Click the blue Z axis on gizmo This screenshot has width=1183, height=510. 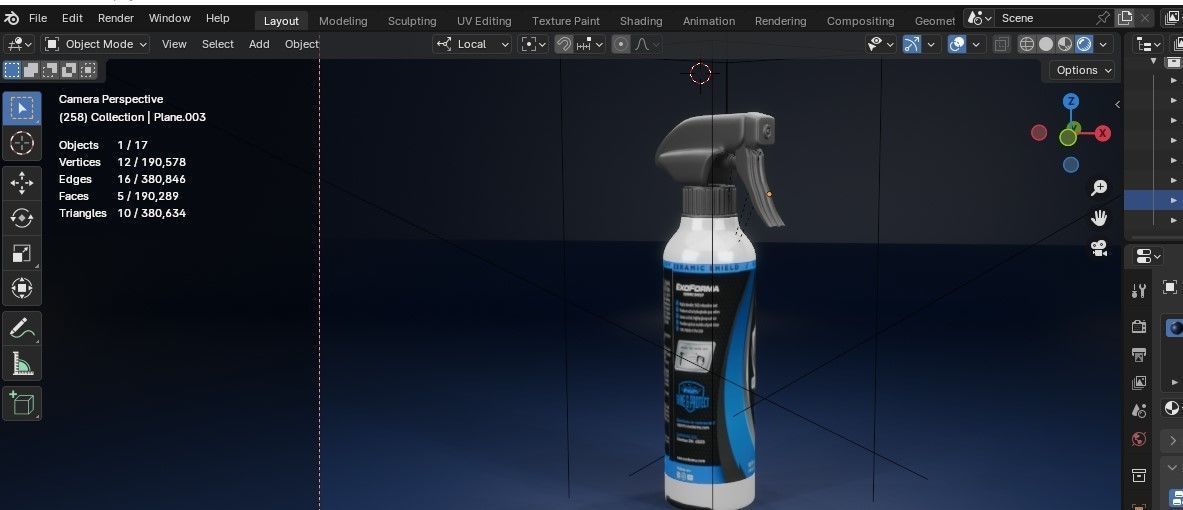(1071, 101)
